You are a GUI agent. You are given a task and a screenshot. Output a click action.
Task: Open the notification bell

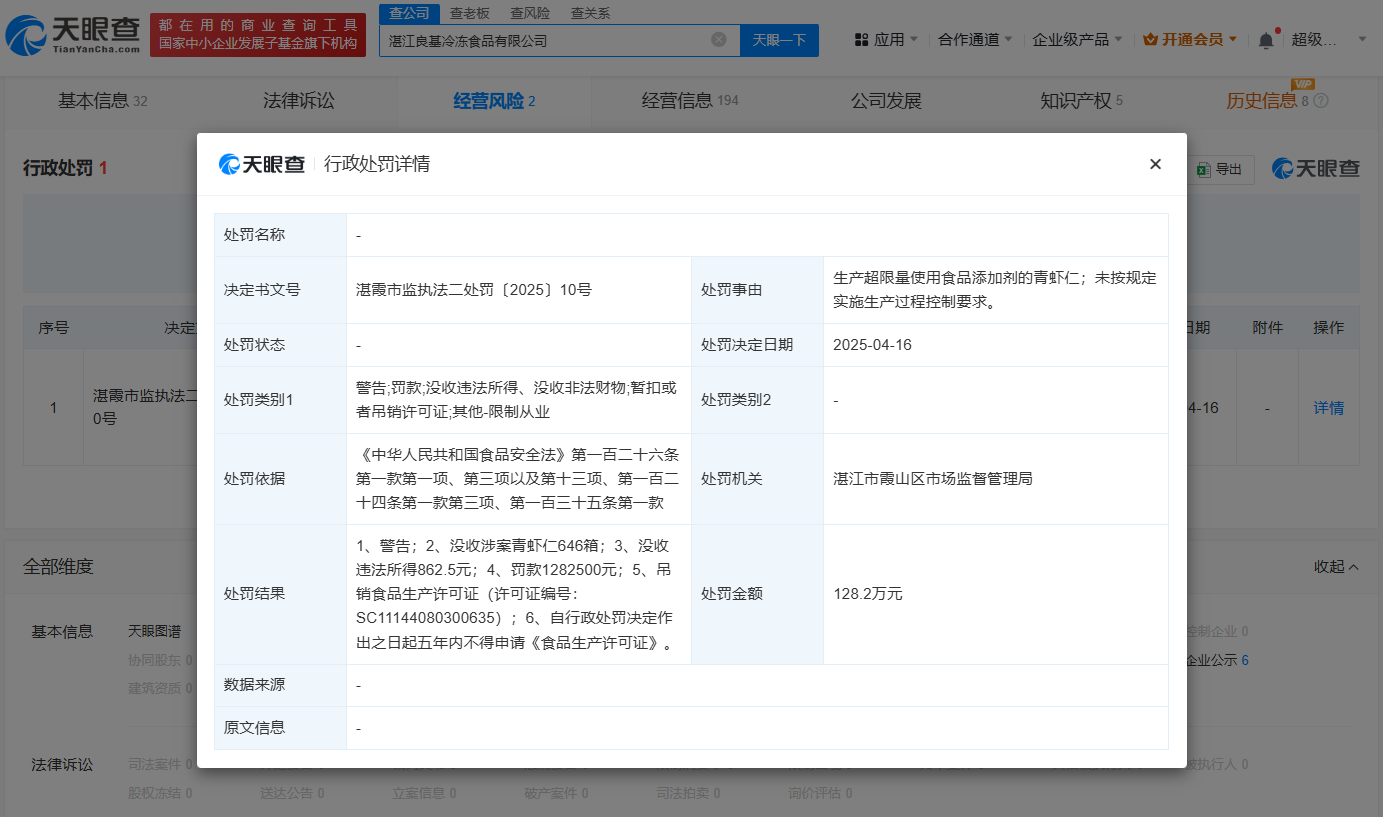pos(1266,40)
